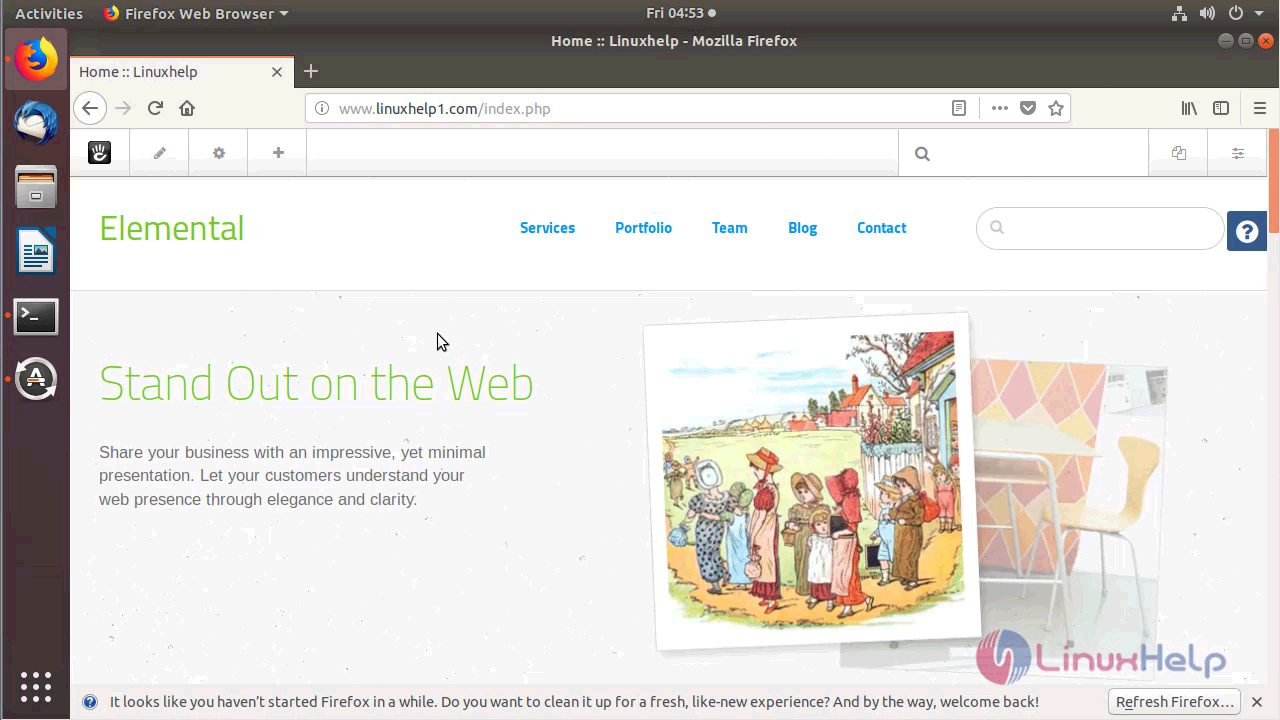
Task: Toggle reader view icon
Action: pos(959,108)
